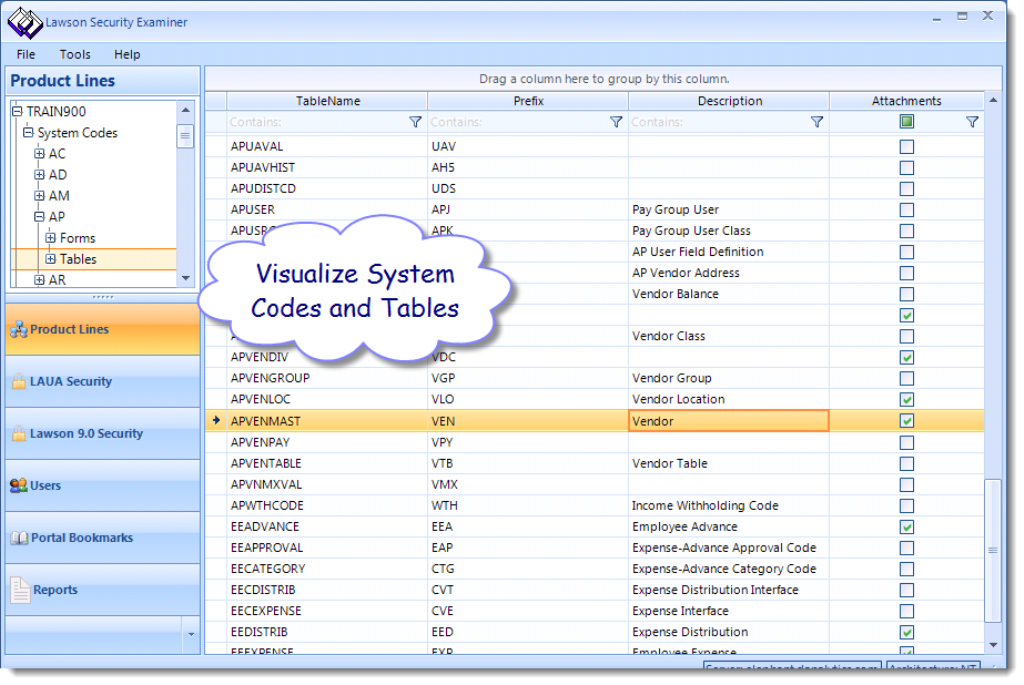Check the Attachments box for APUAVAL
1024x685 pixels.
pyautogui.click(x=907, y=147)
